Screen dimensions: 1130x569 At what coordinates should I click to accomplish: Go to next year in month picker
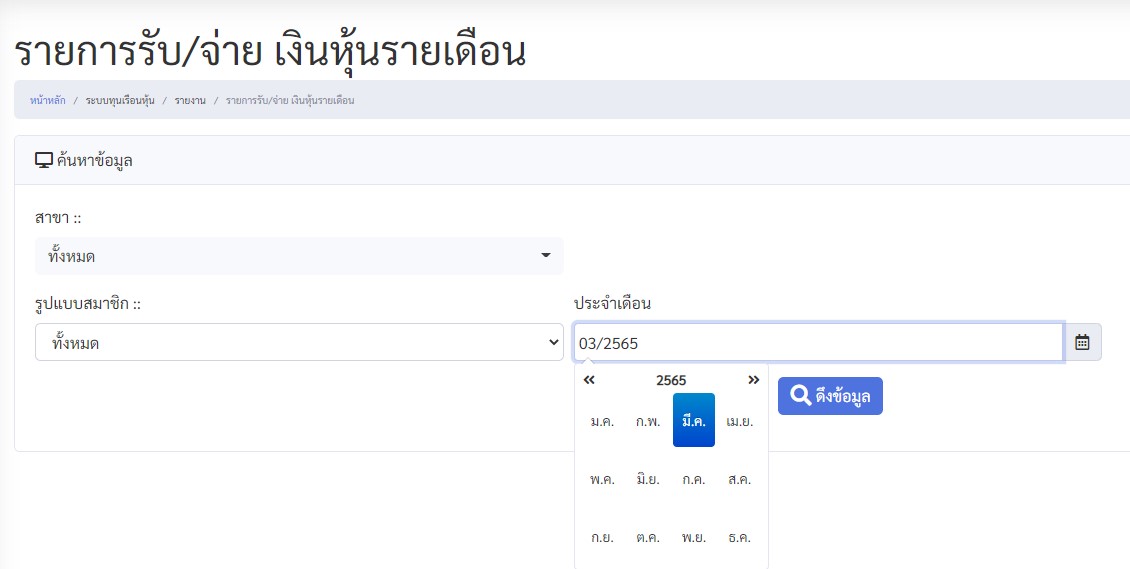753,380
